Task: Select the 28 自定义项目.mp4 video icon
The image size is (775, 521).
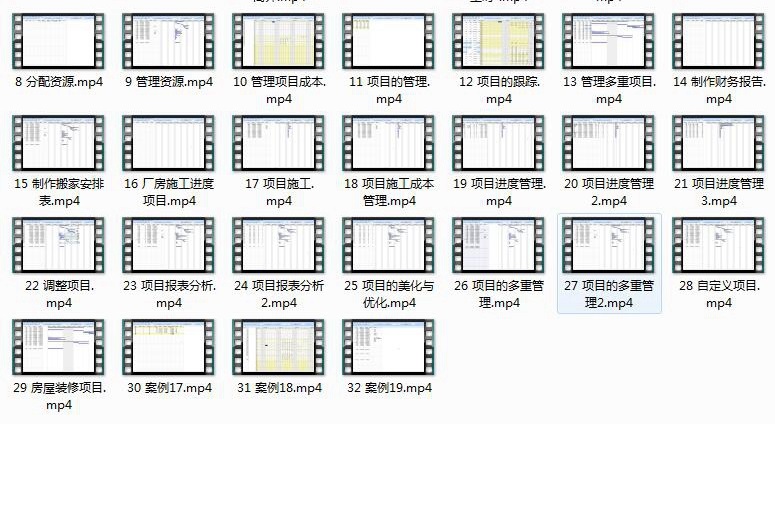Action: point(719,246)
